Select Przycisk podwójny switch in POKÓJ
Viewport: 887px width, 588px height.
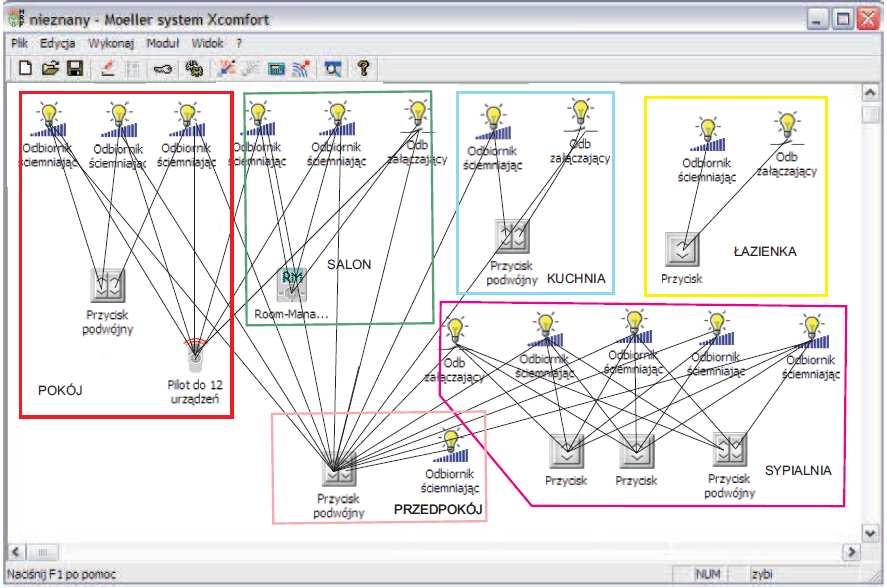tap(107, 285)
